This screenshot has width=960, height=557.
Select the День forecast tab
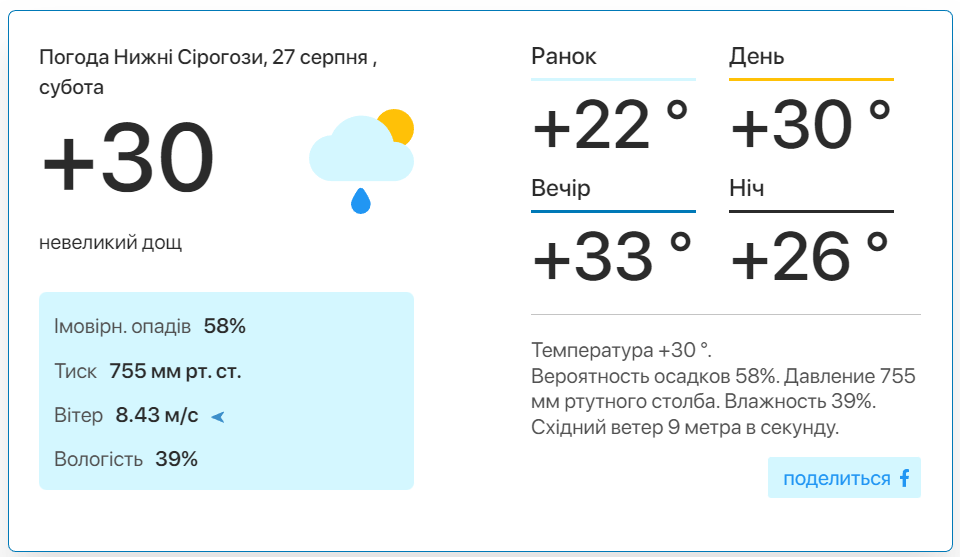(x=811, y=61)
